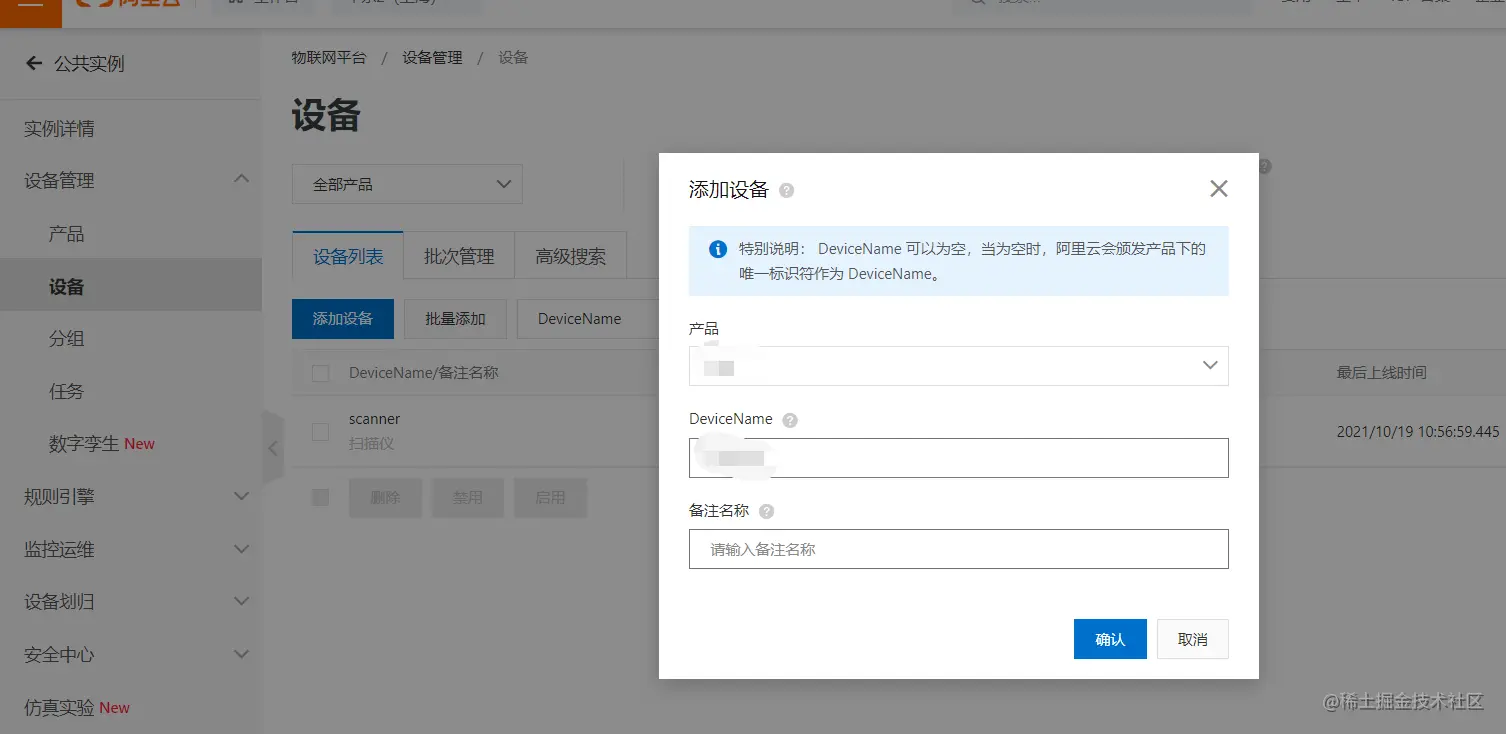Viewport: 1506px width, 734px height.
Task: Click the sidebar collapse handle arrow
Action: point(272,448)
